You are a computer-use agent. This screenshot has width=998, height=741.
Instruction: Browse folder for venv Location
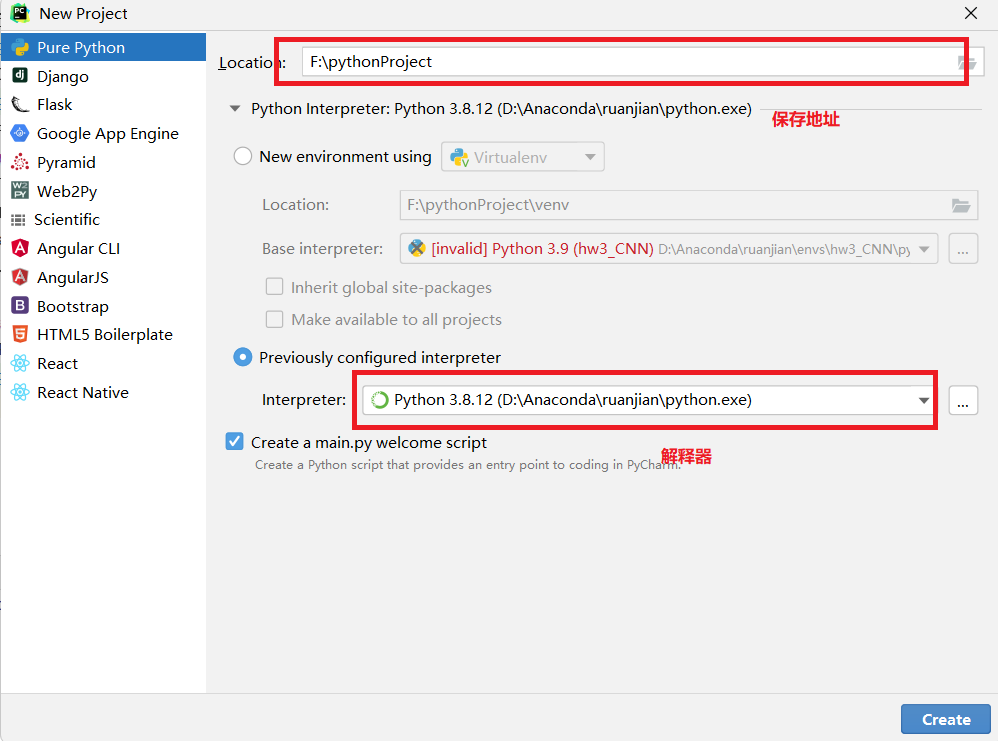click(961, 205)
